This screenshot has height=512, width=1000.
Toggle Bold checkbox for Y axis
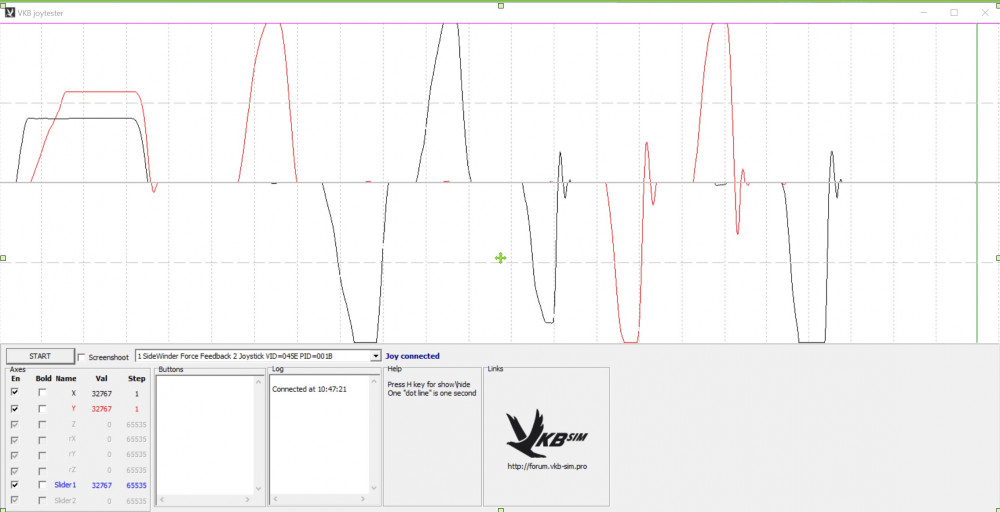pyautogui.click(x=42, y=409)
